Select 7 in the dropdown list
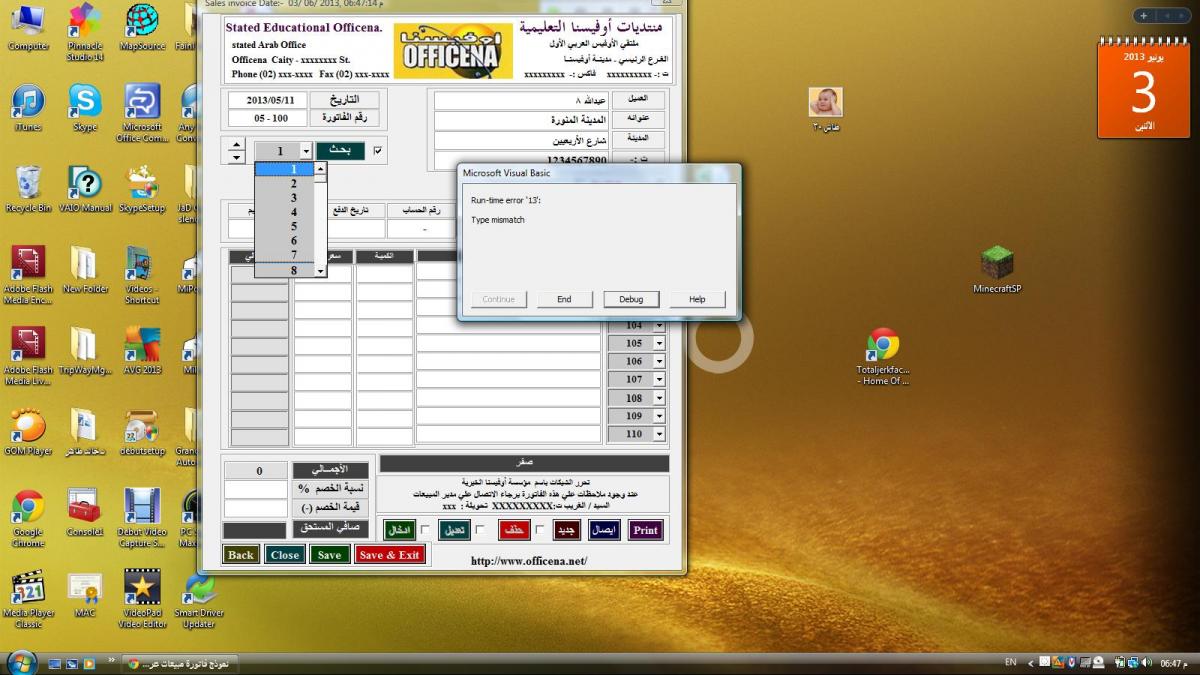The height and width of the screenshot is (675, 1200). point(285,256)
